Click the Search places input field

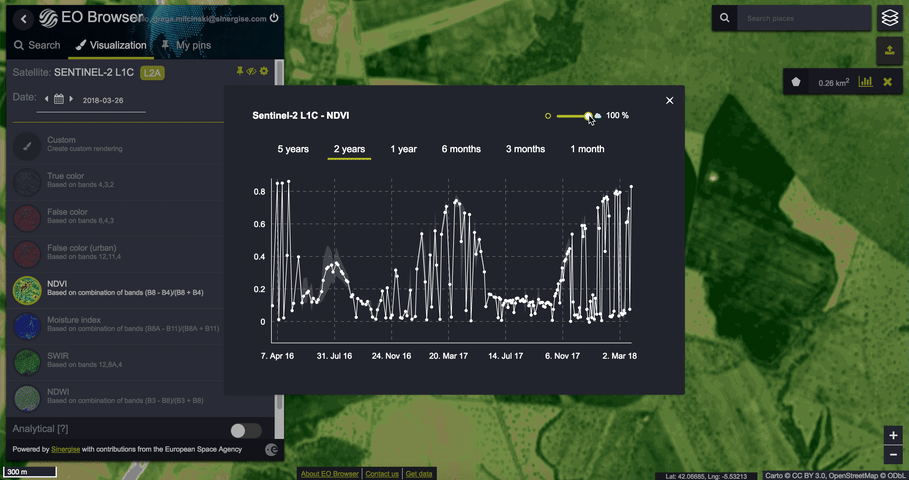pos(804,18)
